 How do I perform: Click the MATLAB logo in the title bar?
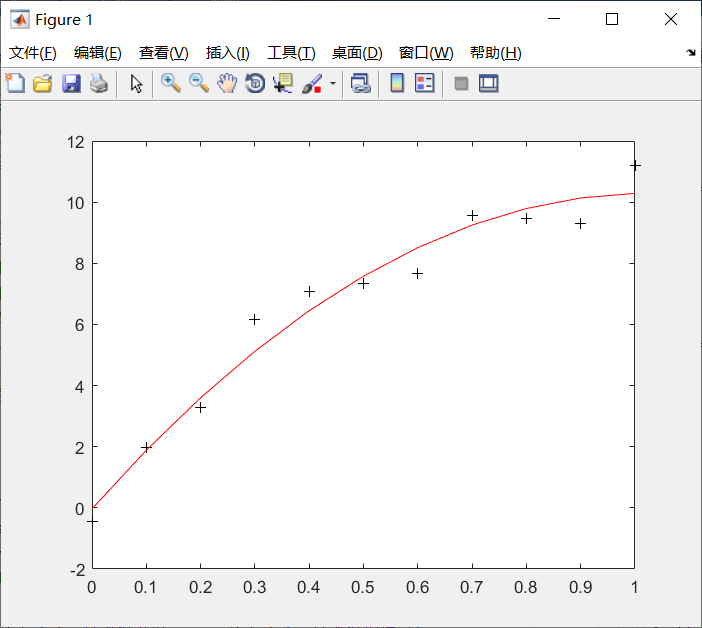coord(20,19)
